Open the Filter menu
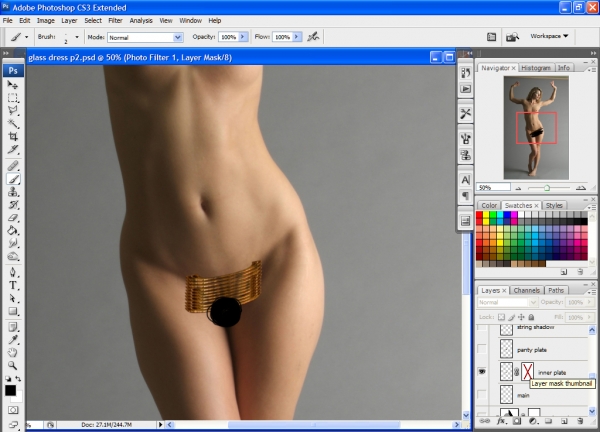This screenshot has height=432, width=600. coord(115,21)
